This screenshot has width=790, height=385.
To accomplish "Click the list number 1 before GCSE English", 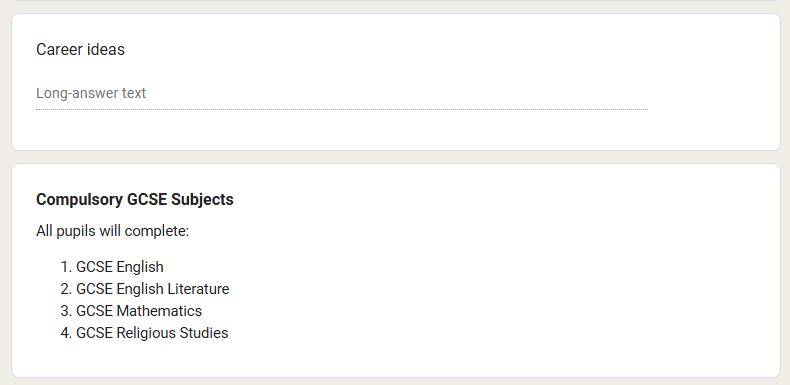I will click(x=66, y=267).
